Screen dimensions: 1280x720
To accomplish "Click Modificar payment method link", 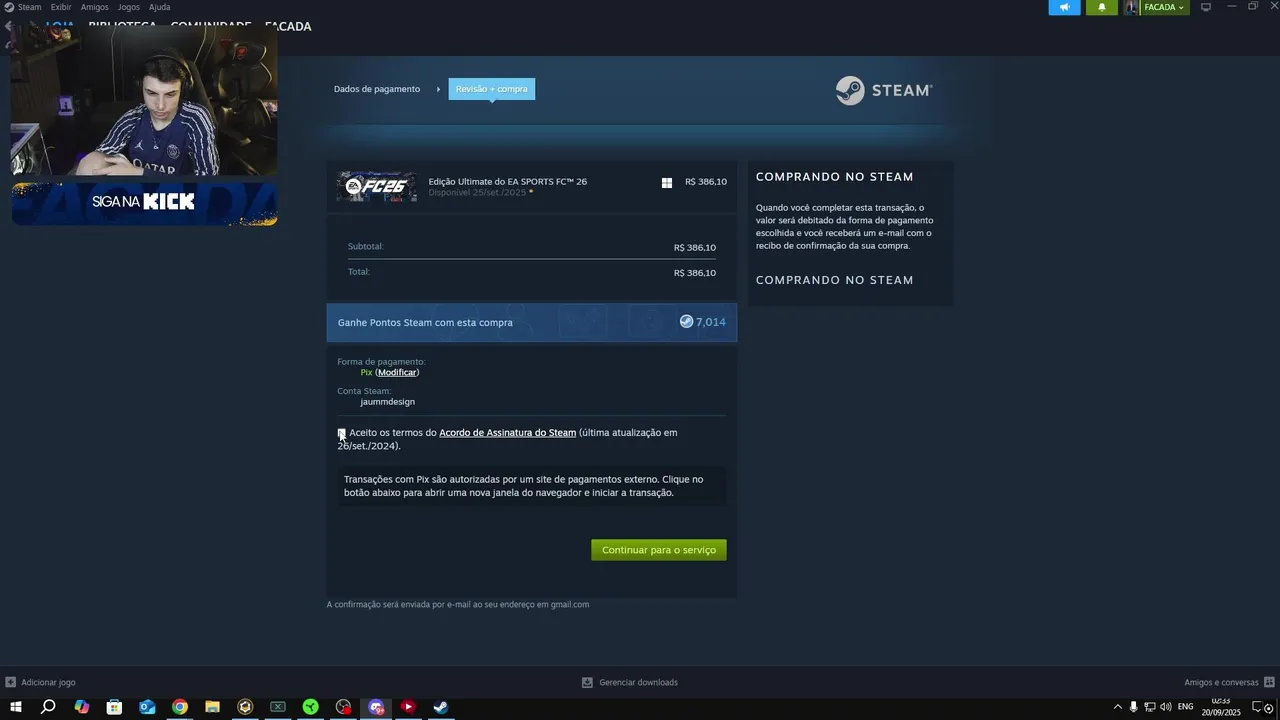I will (397, 372).
